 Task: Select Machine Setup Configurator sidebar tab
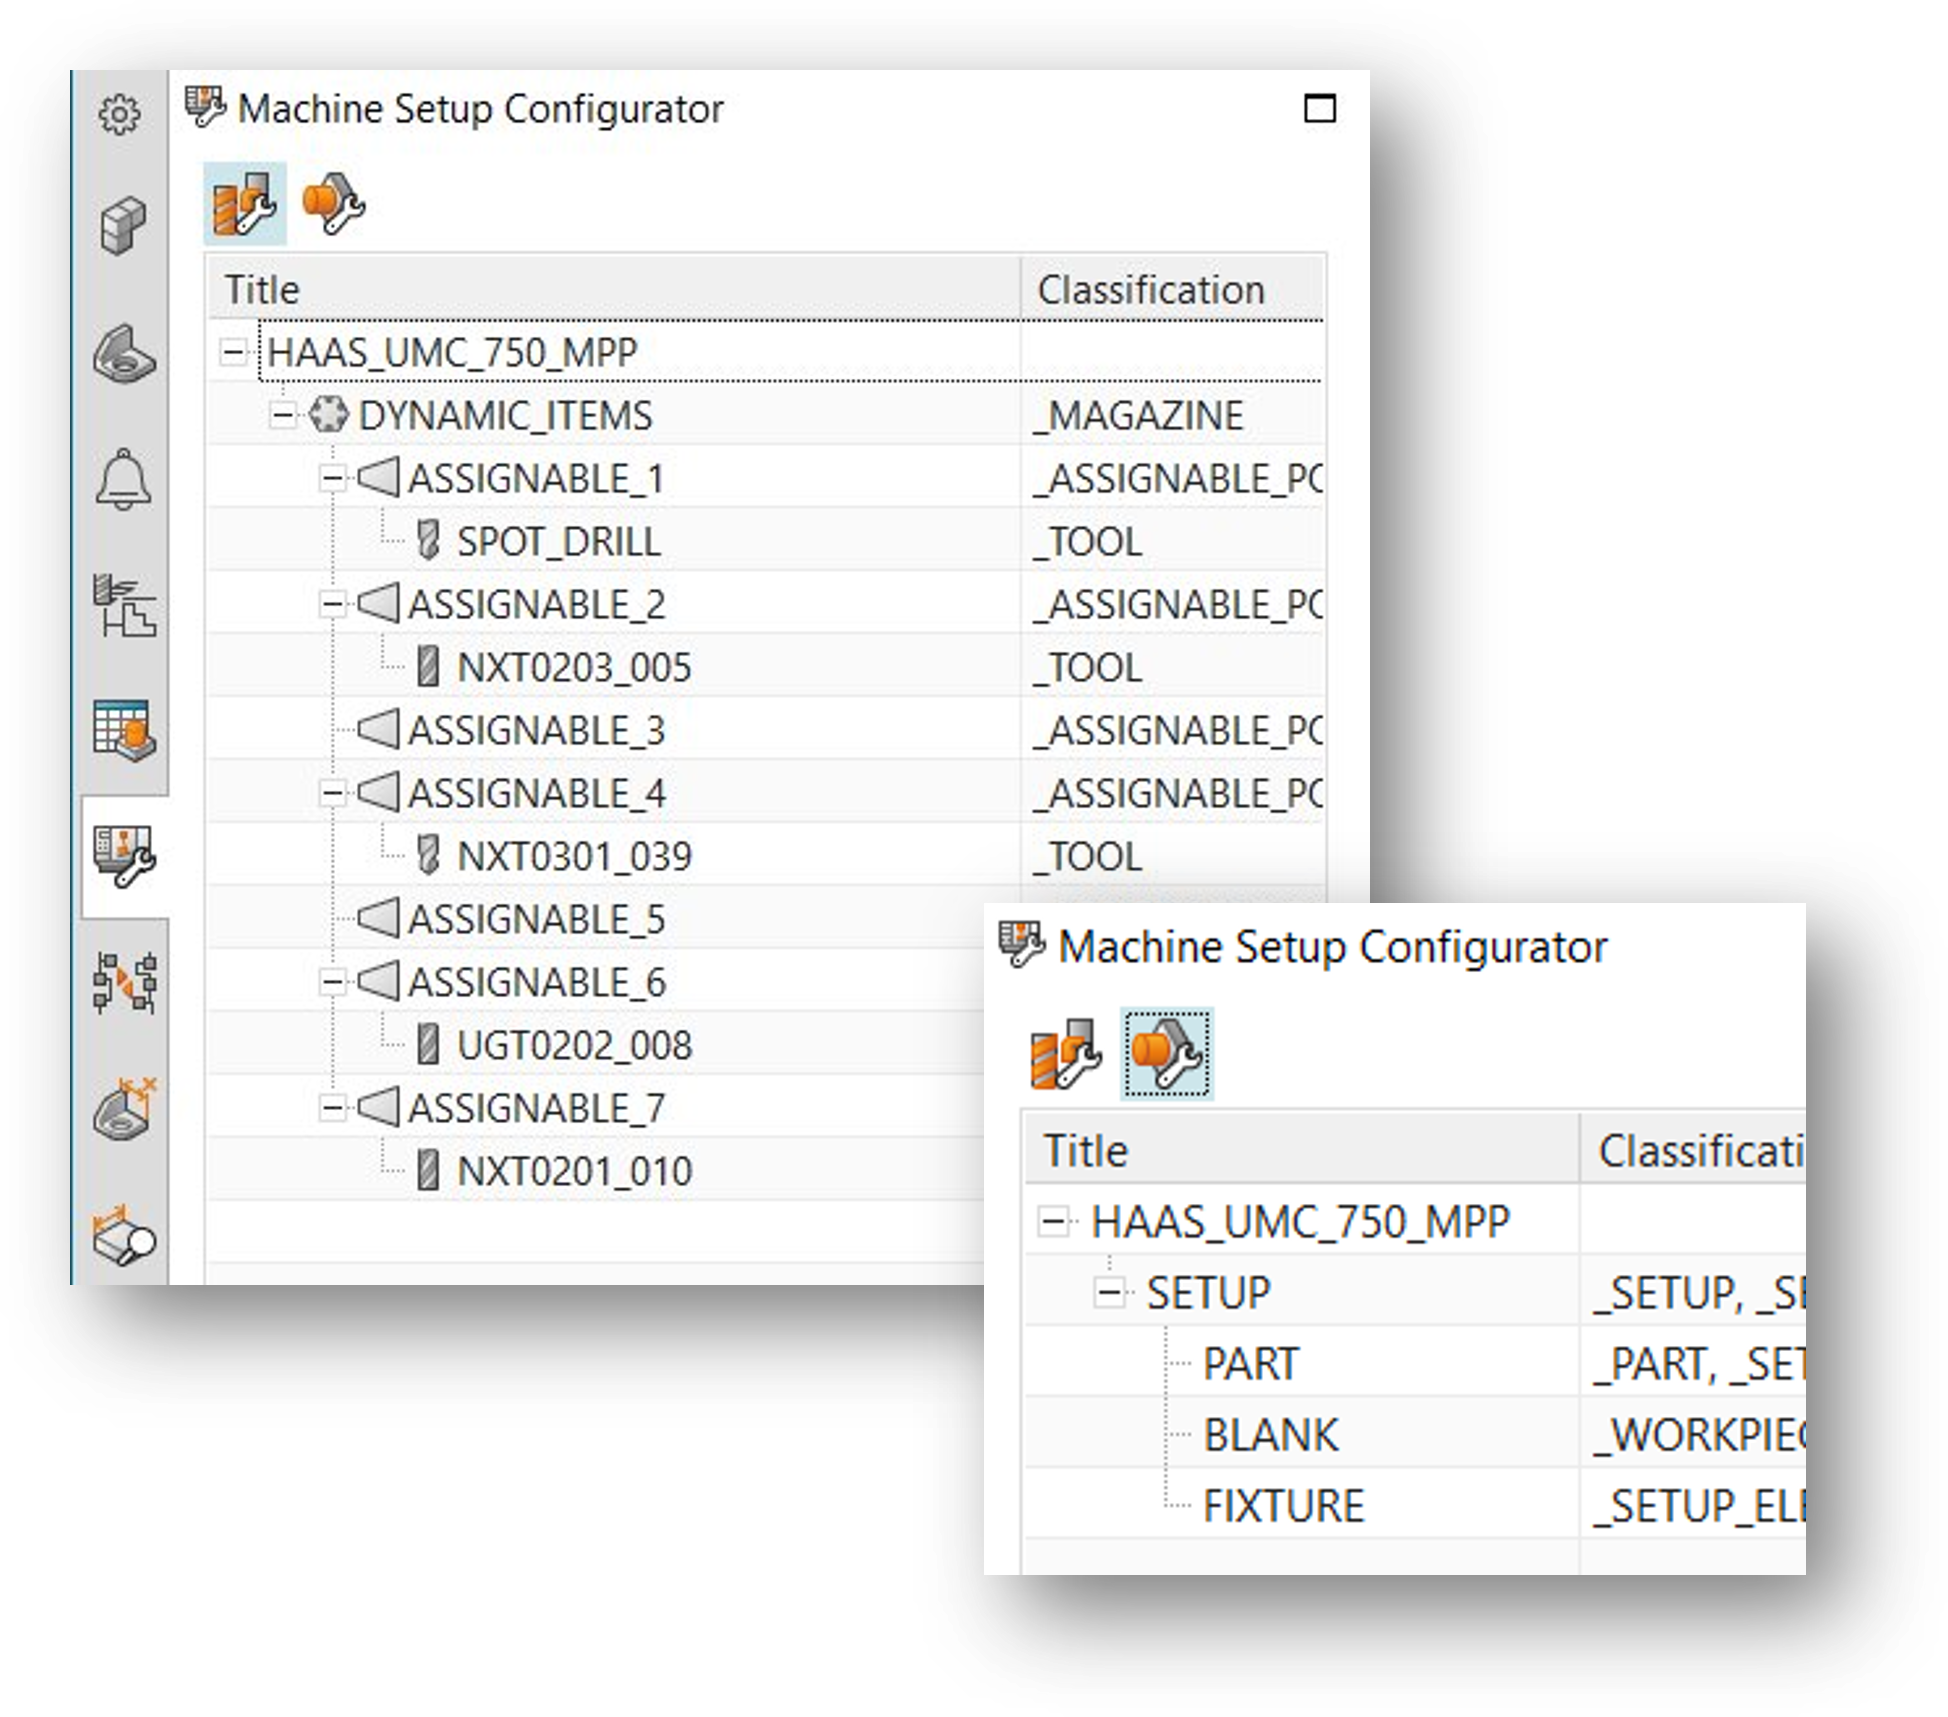pos(123,856)
